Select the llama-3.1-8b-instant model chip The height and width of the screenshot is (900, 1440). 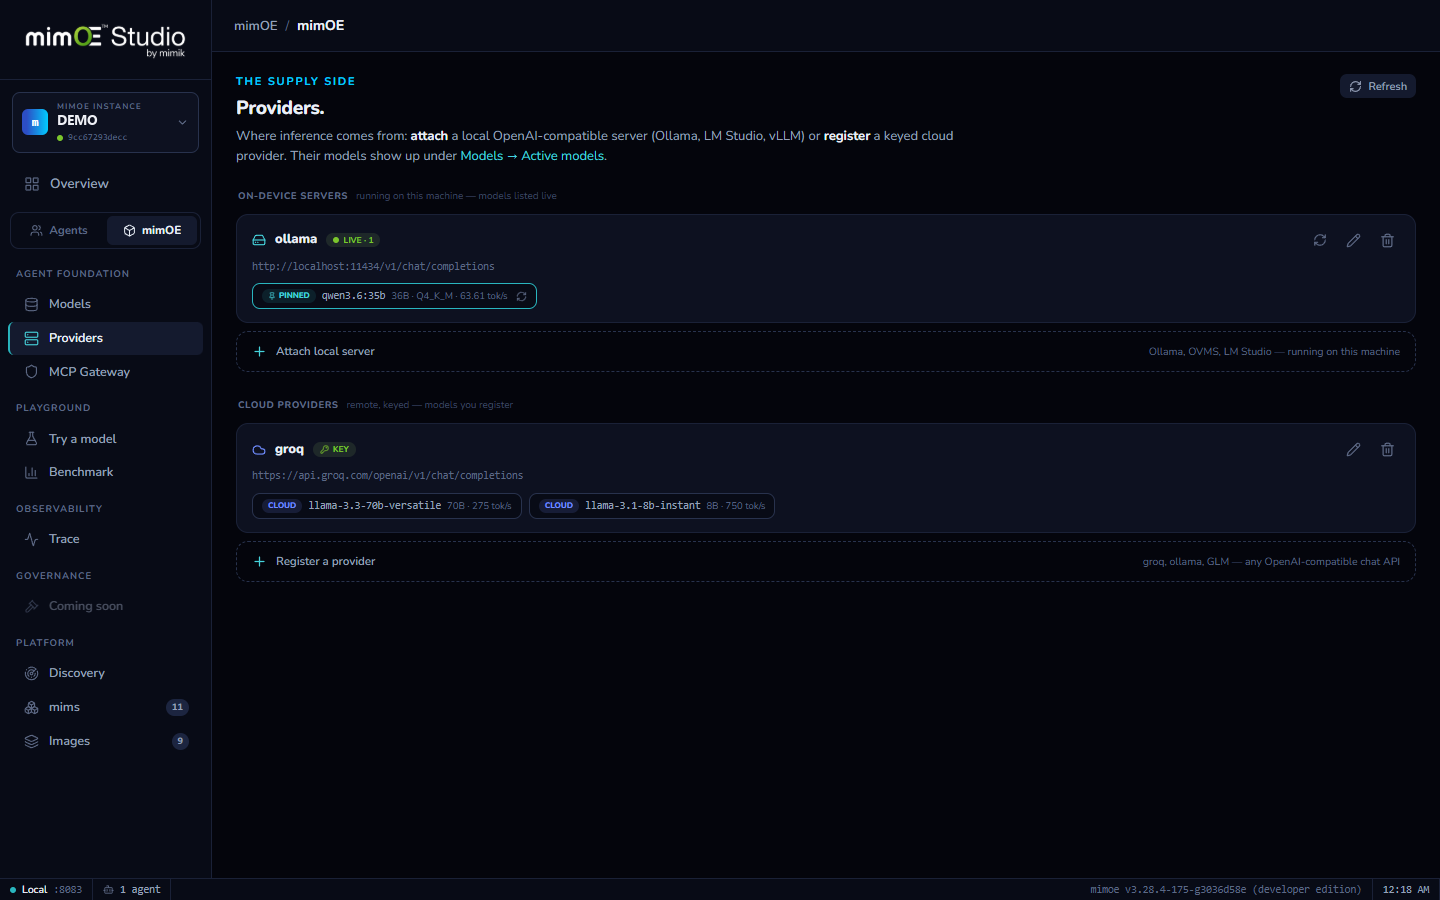(x=652, y=506)
